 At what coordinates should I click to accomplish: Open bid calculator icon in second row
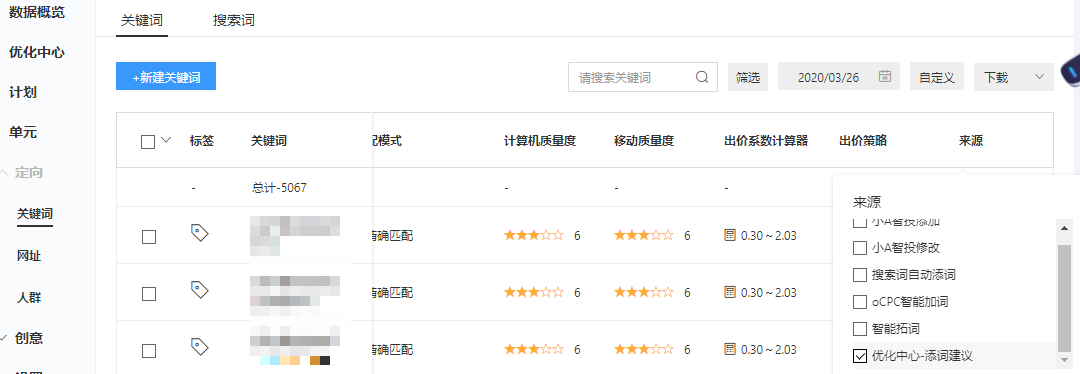(730, 293)
